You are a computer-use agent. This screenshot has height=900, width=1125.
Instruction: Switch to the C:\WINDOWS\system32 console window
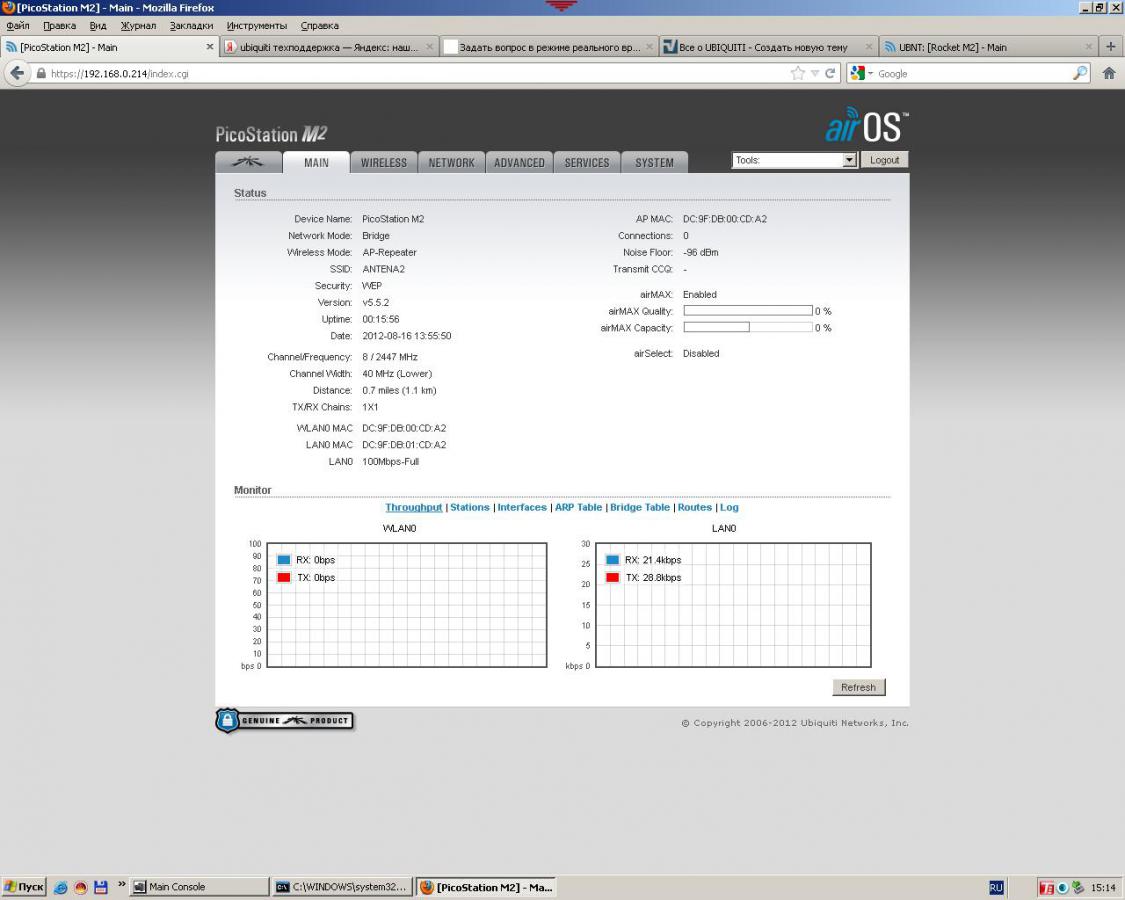click(343, 887)
